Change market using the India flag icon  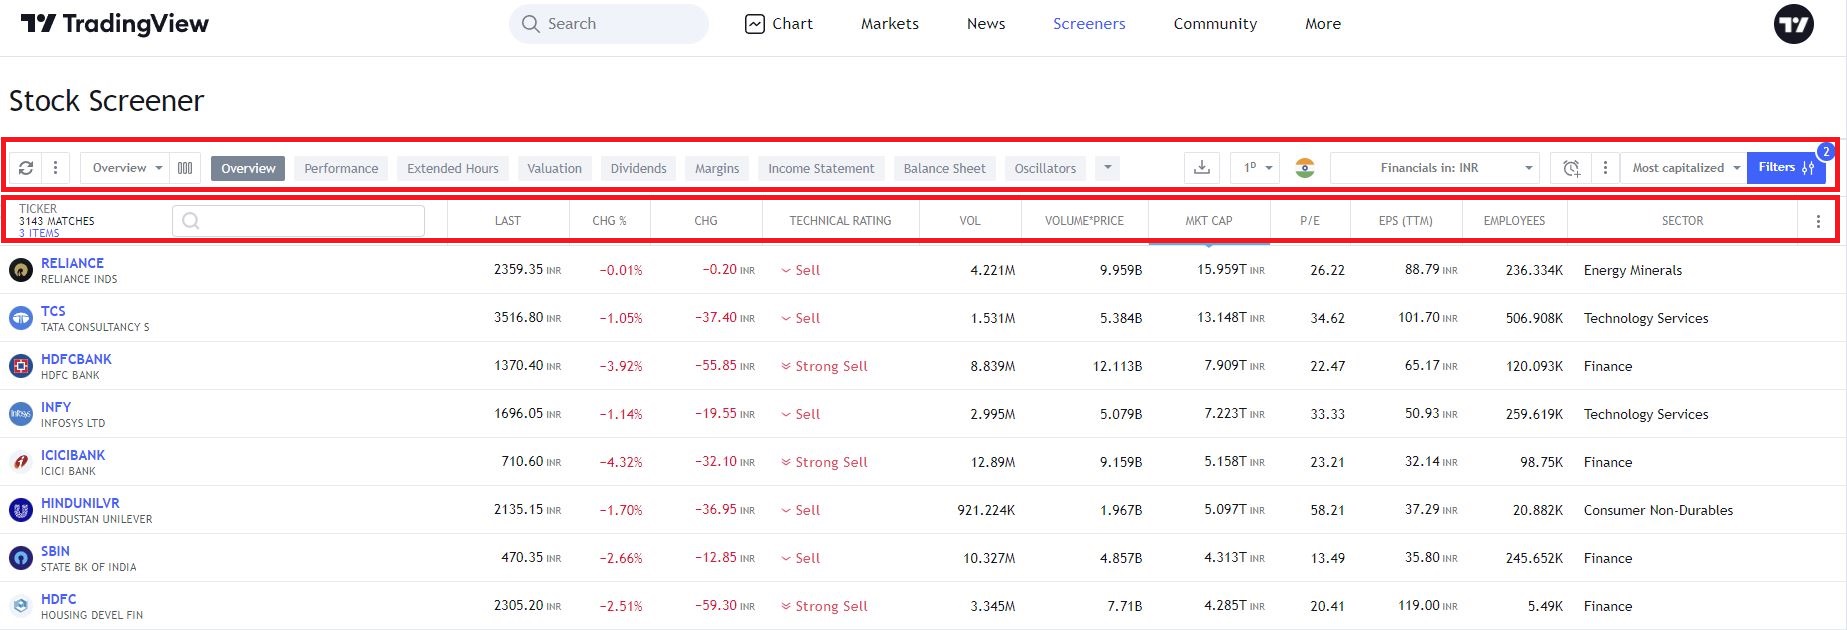tap(1304, 168)
